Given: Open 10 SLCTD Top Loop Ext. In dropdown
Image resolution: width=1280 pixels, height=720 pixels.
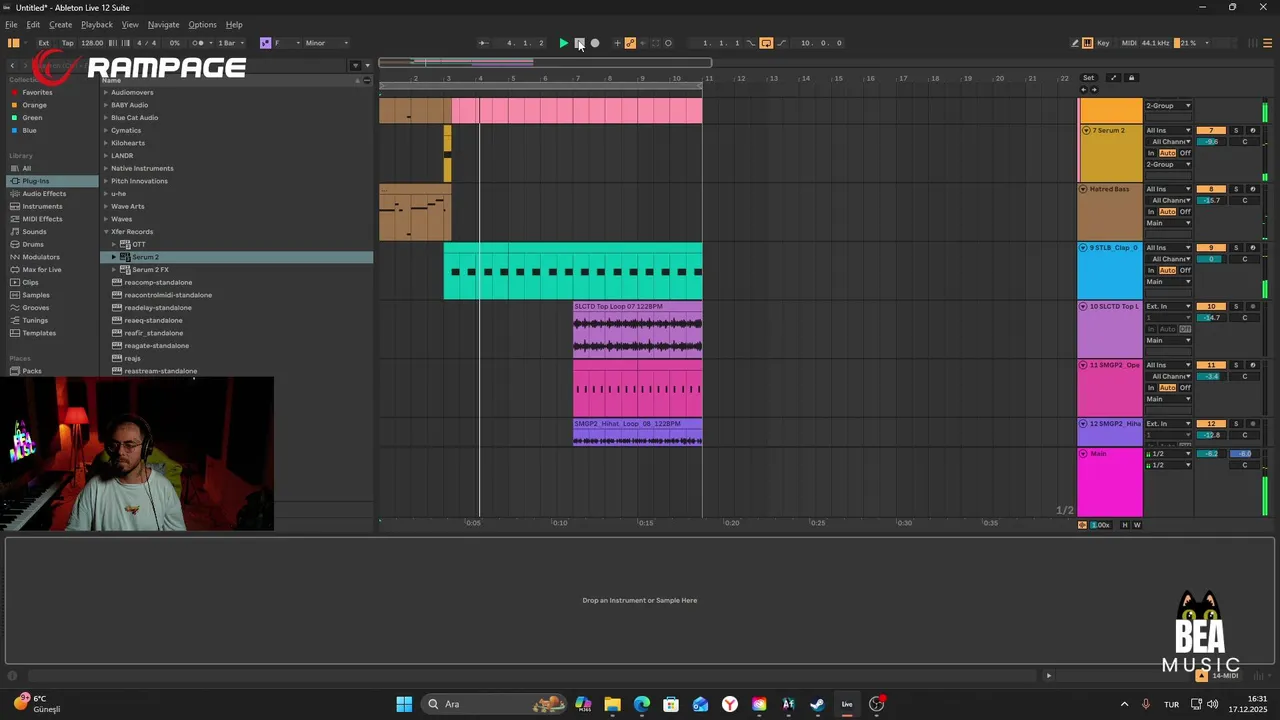Looking at the screenshot, I should (1168, 306).
